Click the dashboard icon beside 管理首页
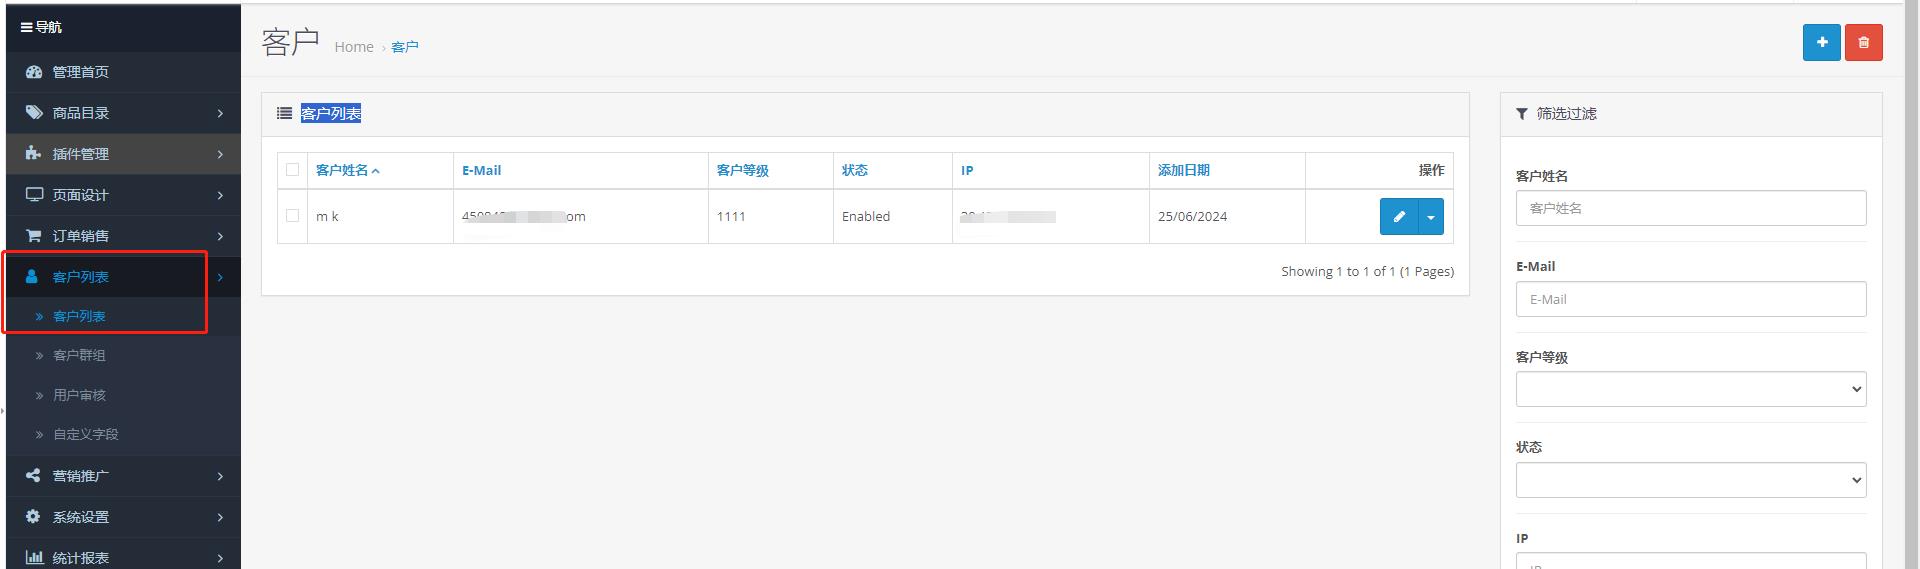 click(34, 72)
